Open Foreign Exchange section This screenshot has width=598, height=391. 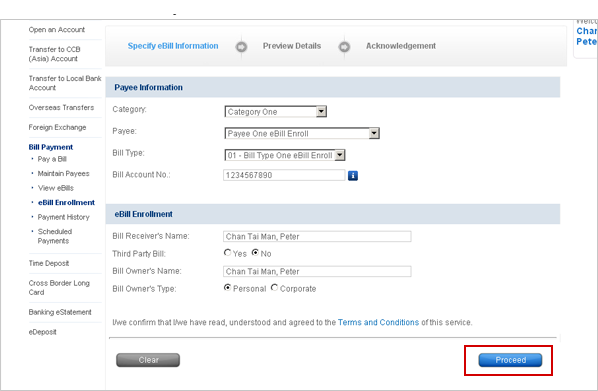(x=58, y=127)
